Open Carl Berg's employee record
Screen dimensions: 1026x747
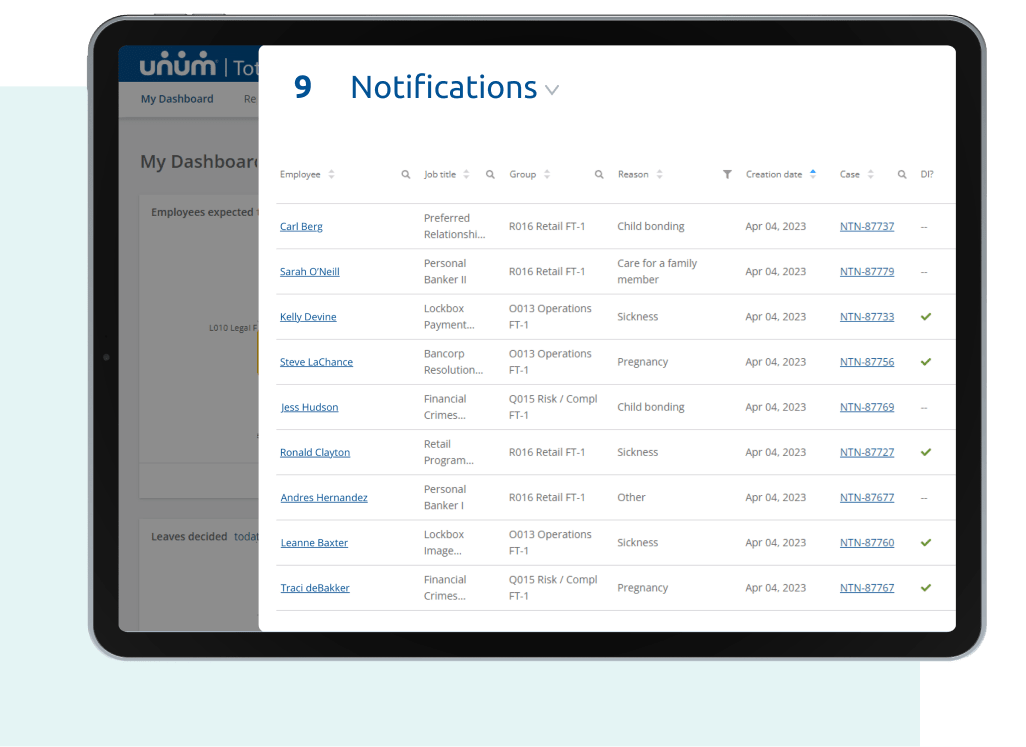pyautogui.click(x=300, y=226)
